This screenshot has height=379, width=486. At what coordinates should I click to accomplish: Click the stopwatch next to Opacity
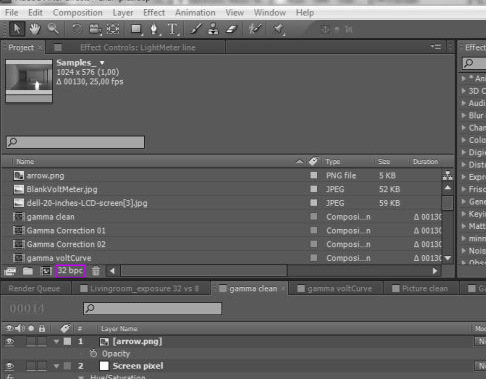point(93,353)
